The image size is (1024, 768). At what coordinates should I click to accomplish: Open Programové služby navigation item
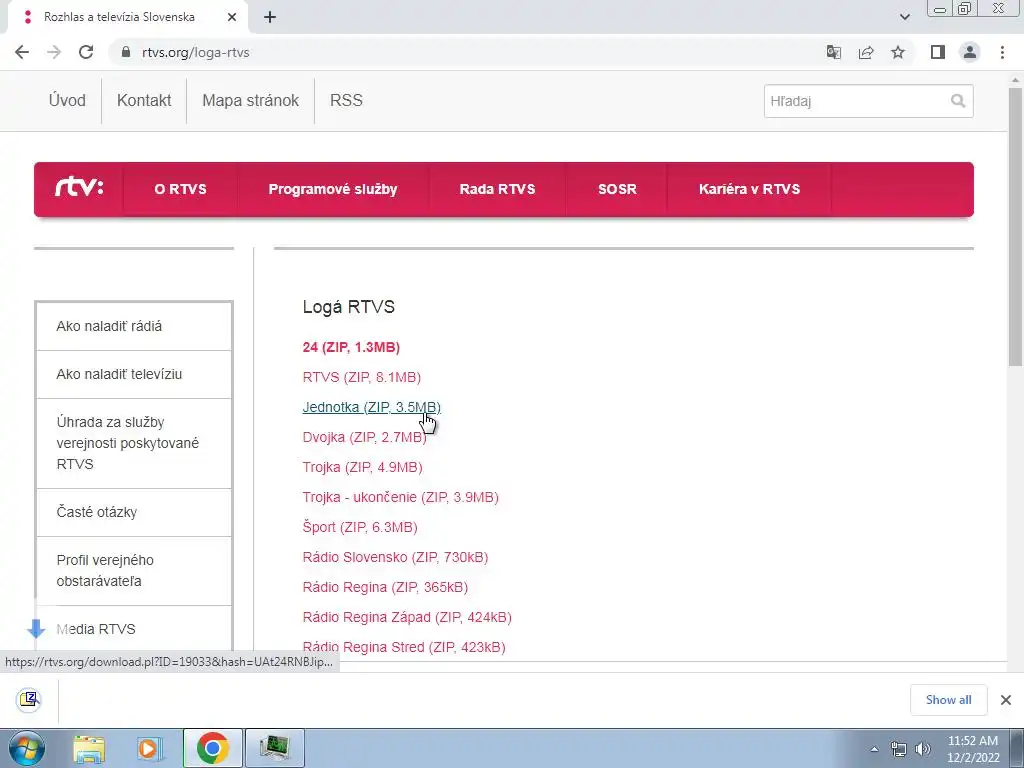pos(332,189)
